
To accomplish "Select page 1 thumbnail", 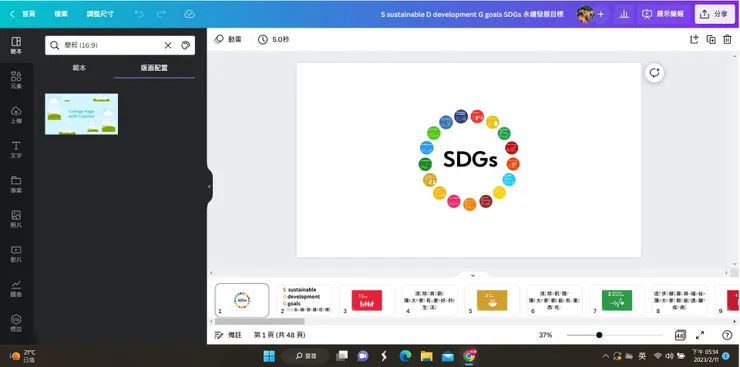I will (242, 300).
